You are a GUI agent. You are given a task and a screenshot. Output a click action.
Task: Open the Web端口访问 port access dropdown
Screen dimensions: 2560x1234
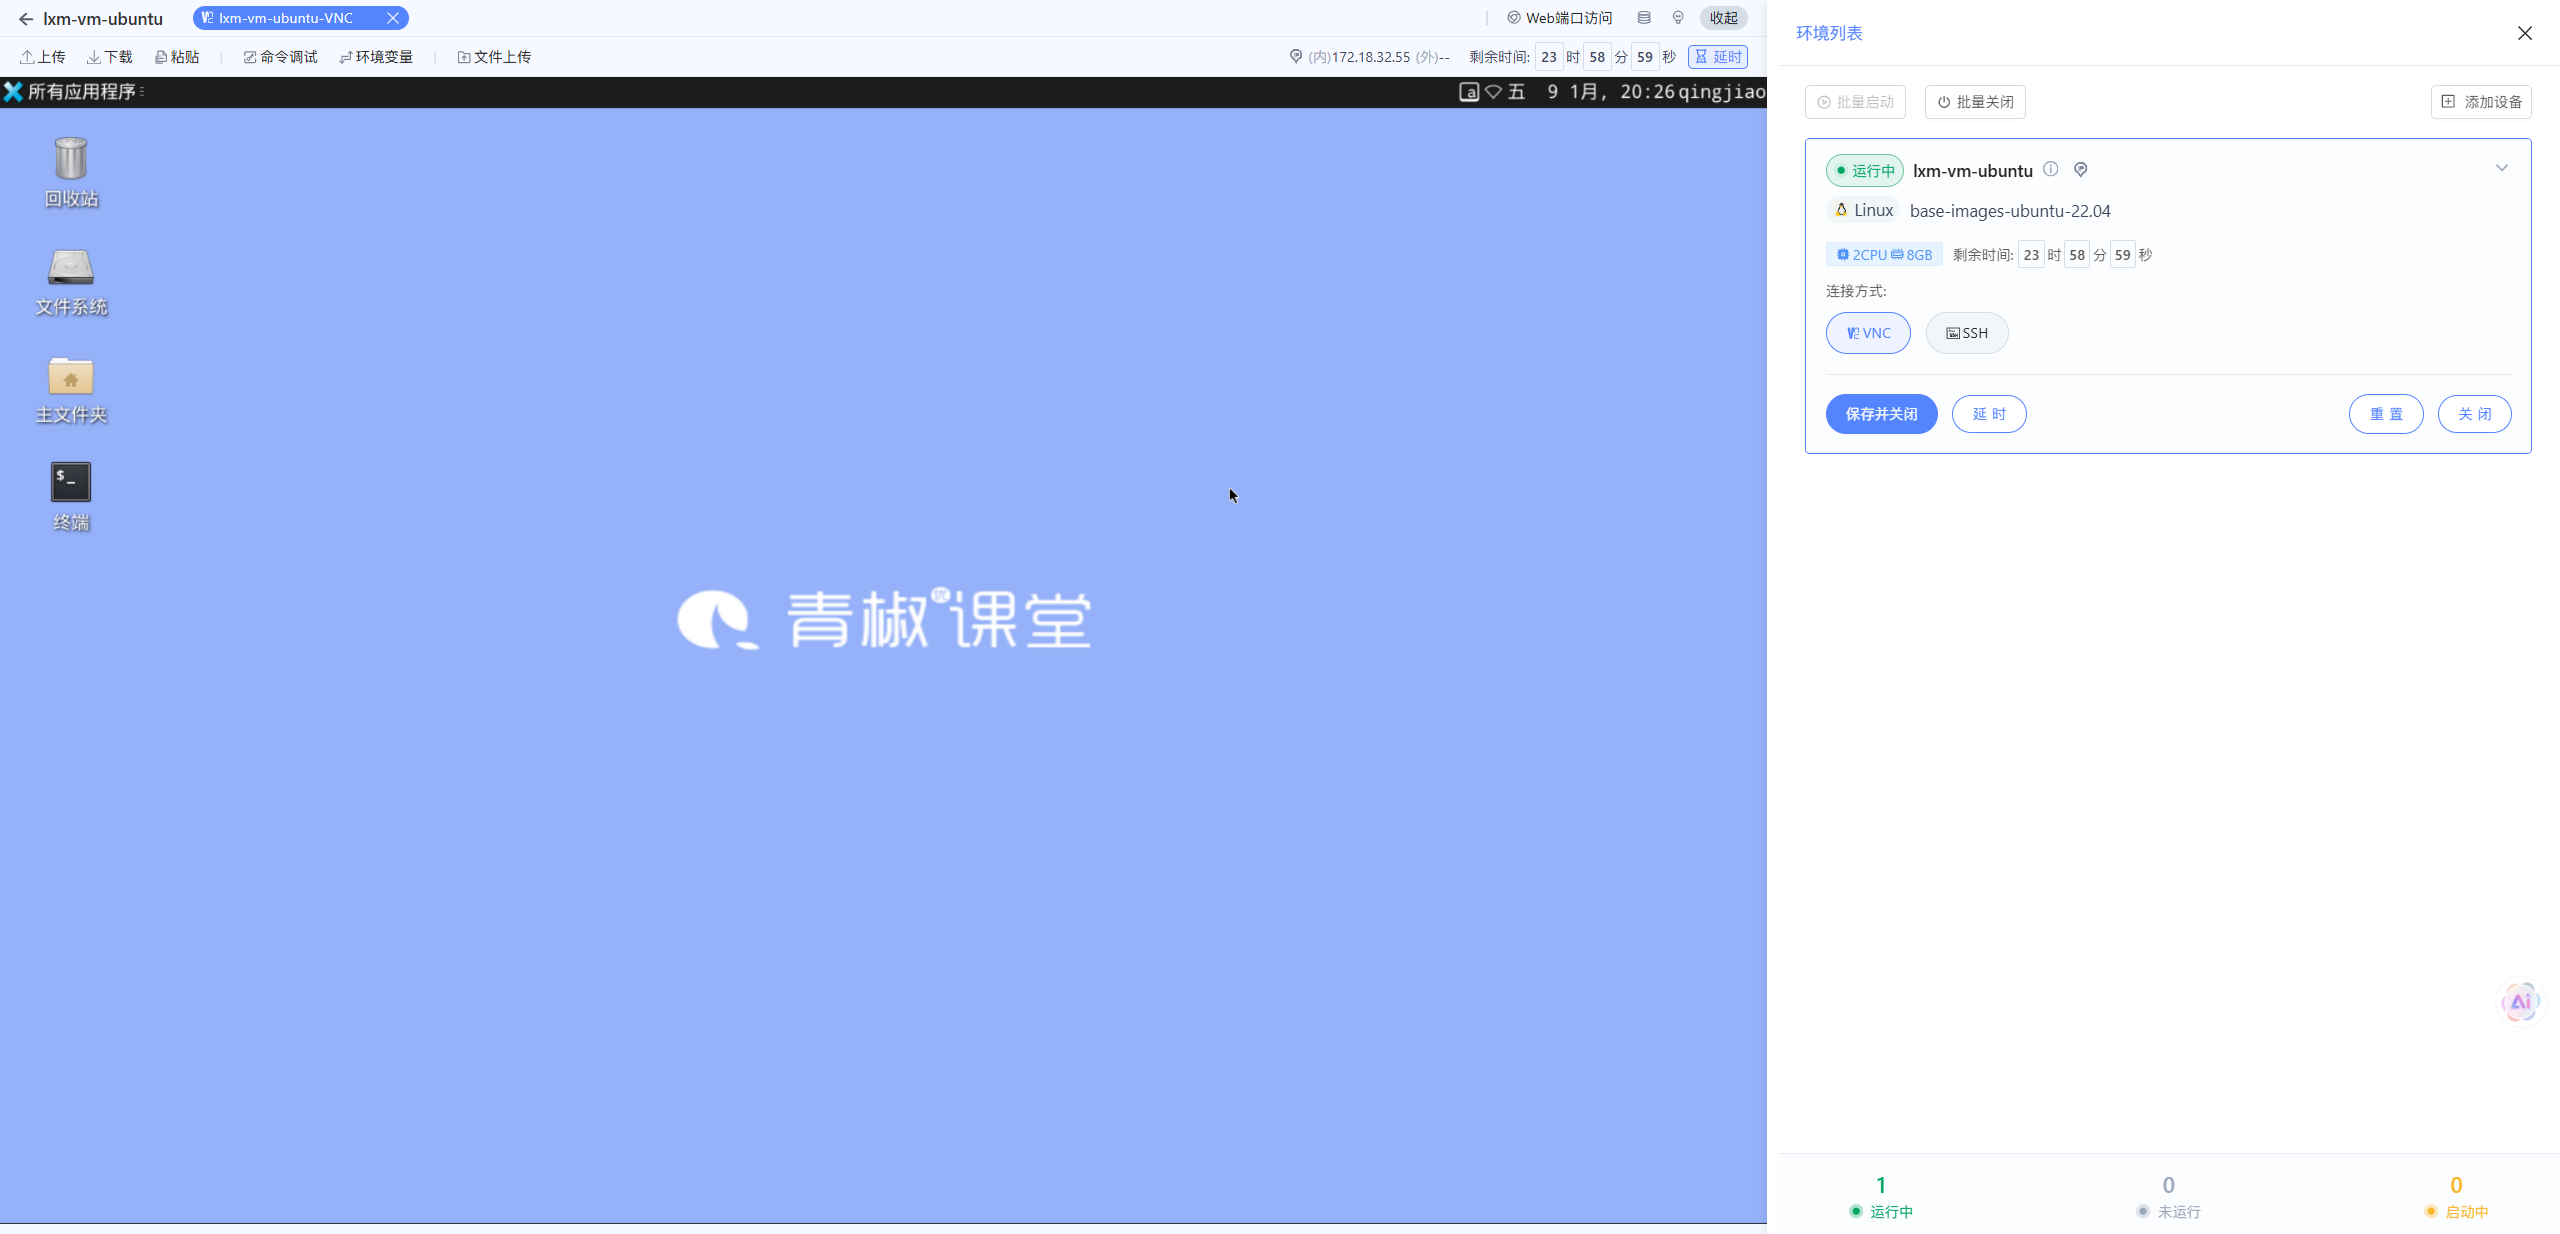pyautogui.click(x=1559, y=17)
